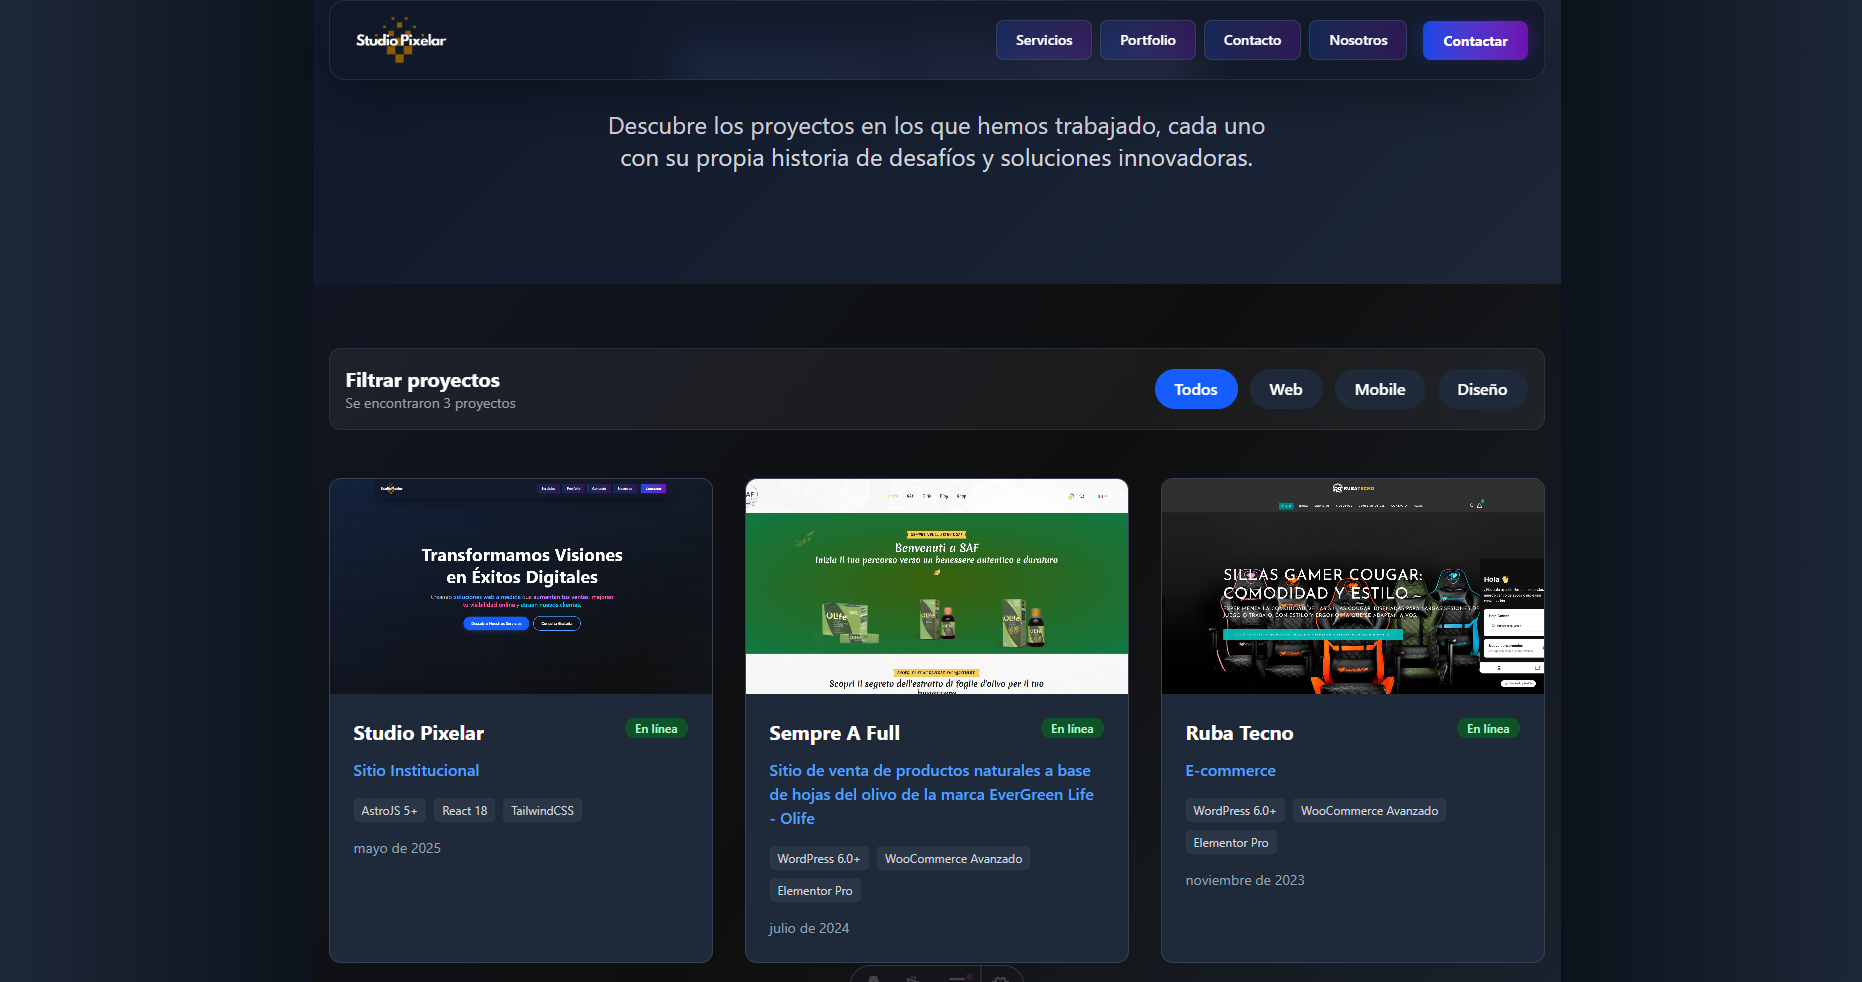
Task: Click En línea badge on Studio Pixelar card
Action: coord(656,729)
